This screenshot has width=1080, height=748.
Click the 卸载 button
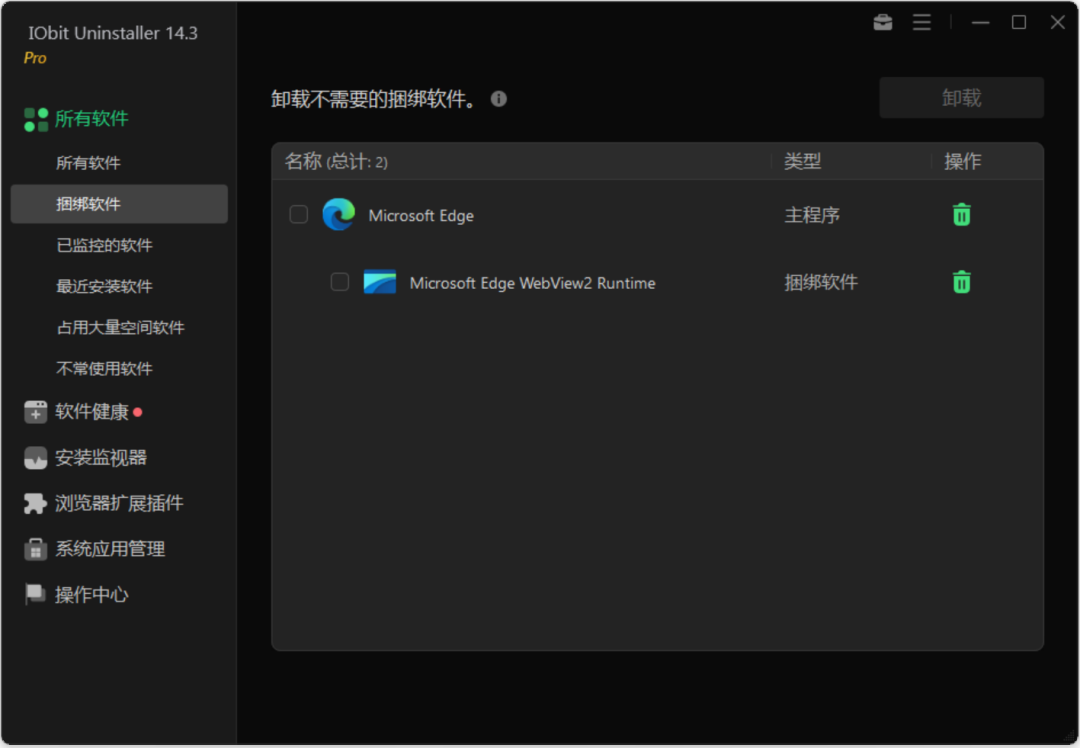pos(962,98)
